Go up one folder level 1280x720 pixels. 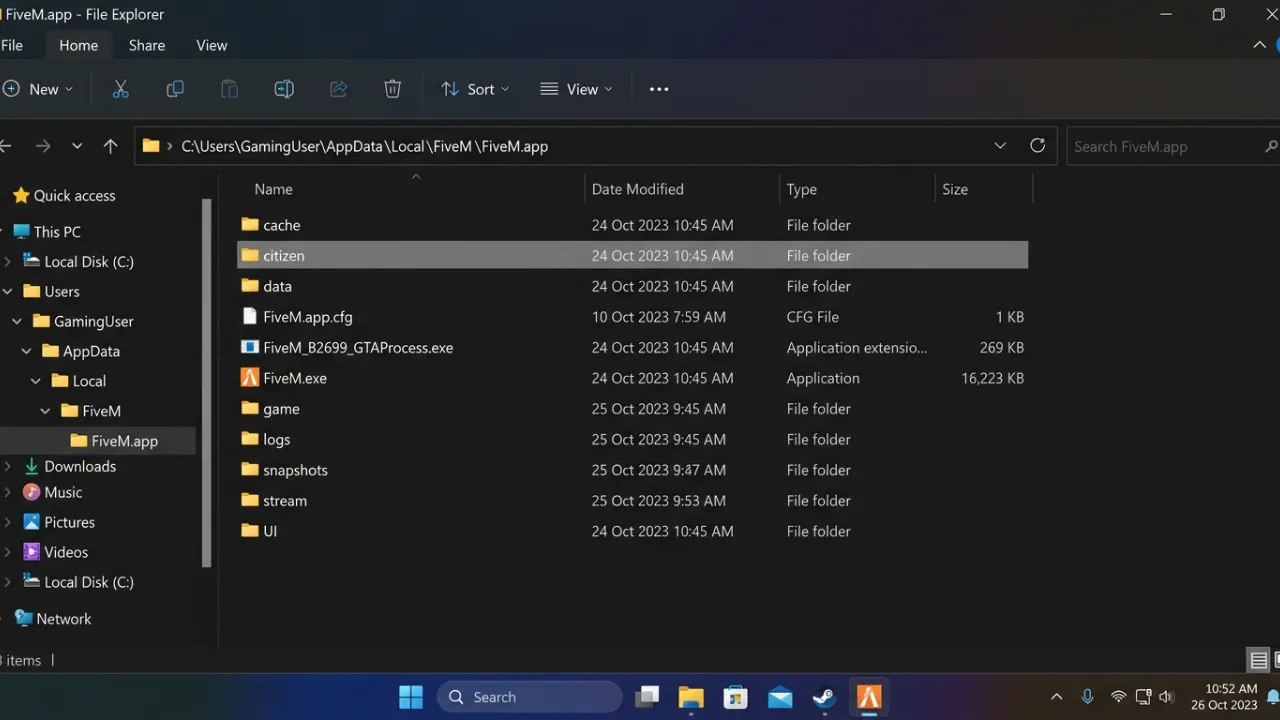pyautogui.click(x=110, y=146)
